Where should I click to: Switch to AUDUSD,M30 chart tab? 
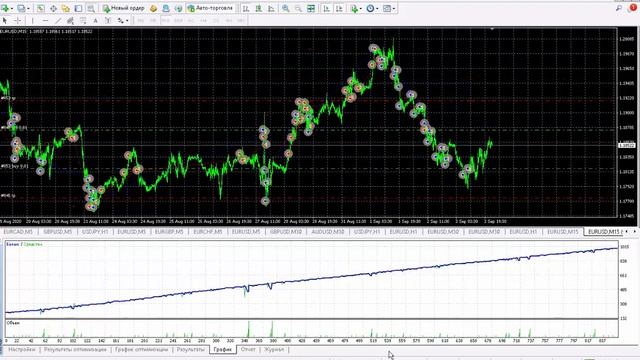327,232
